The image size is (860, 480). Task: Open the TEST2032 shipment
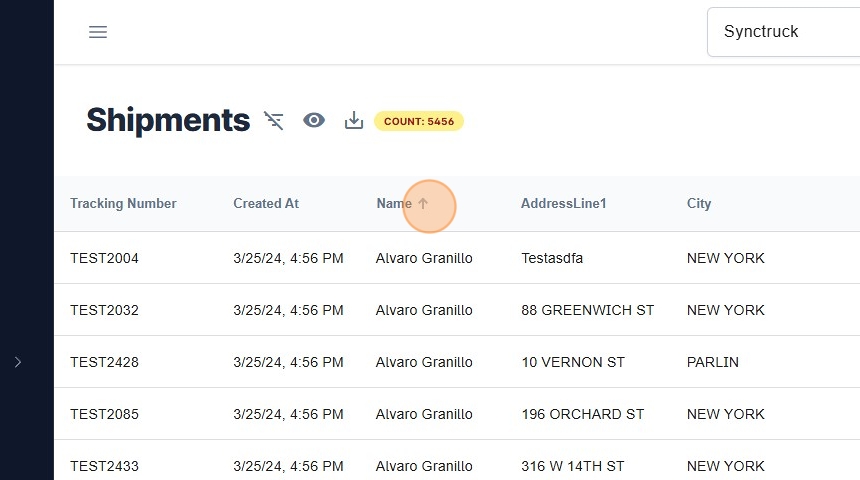(104, 310)
